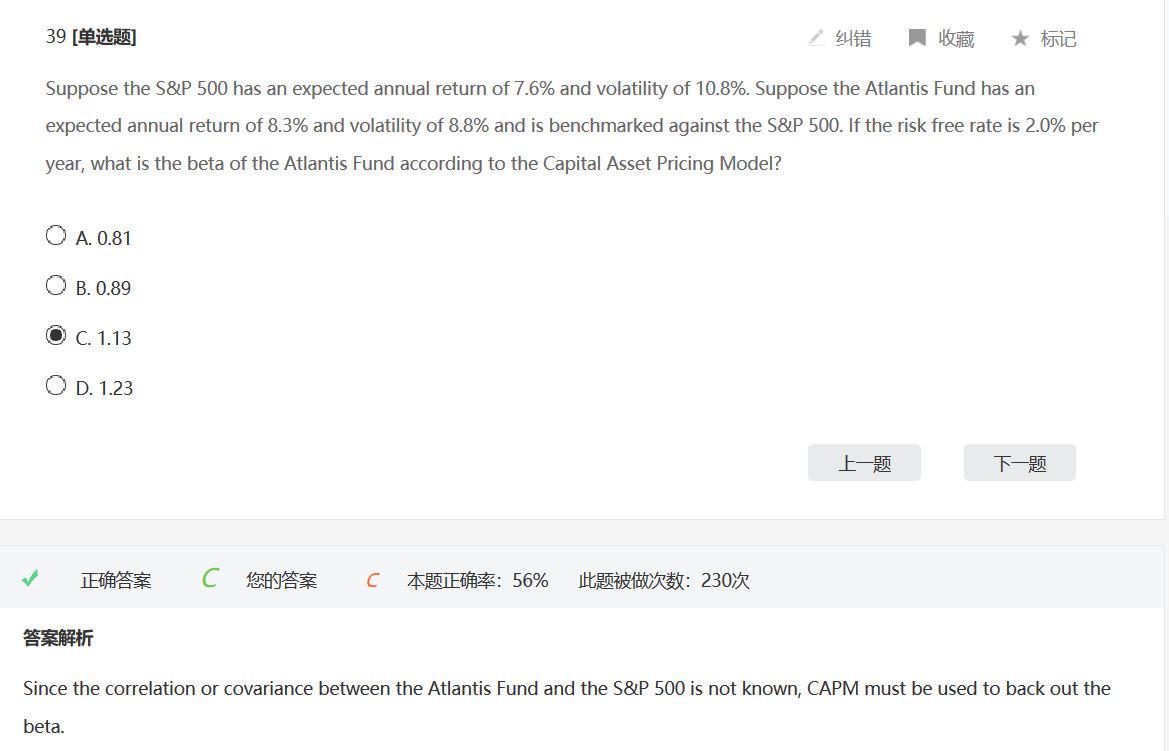Click the 您的答案 label
This screenshot has height=751, width=1169.
pyautogui.click(x=281, y=581)
